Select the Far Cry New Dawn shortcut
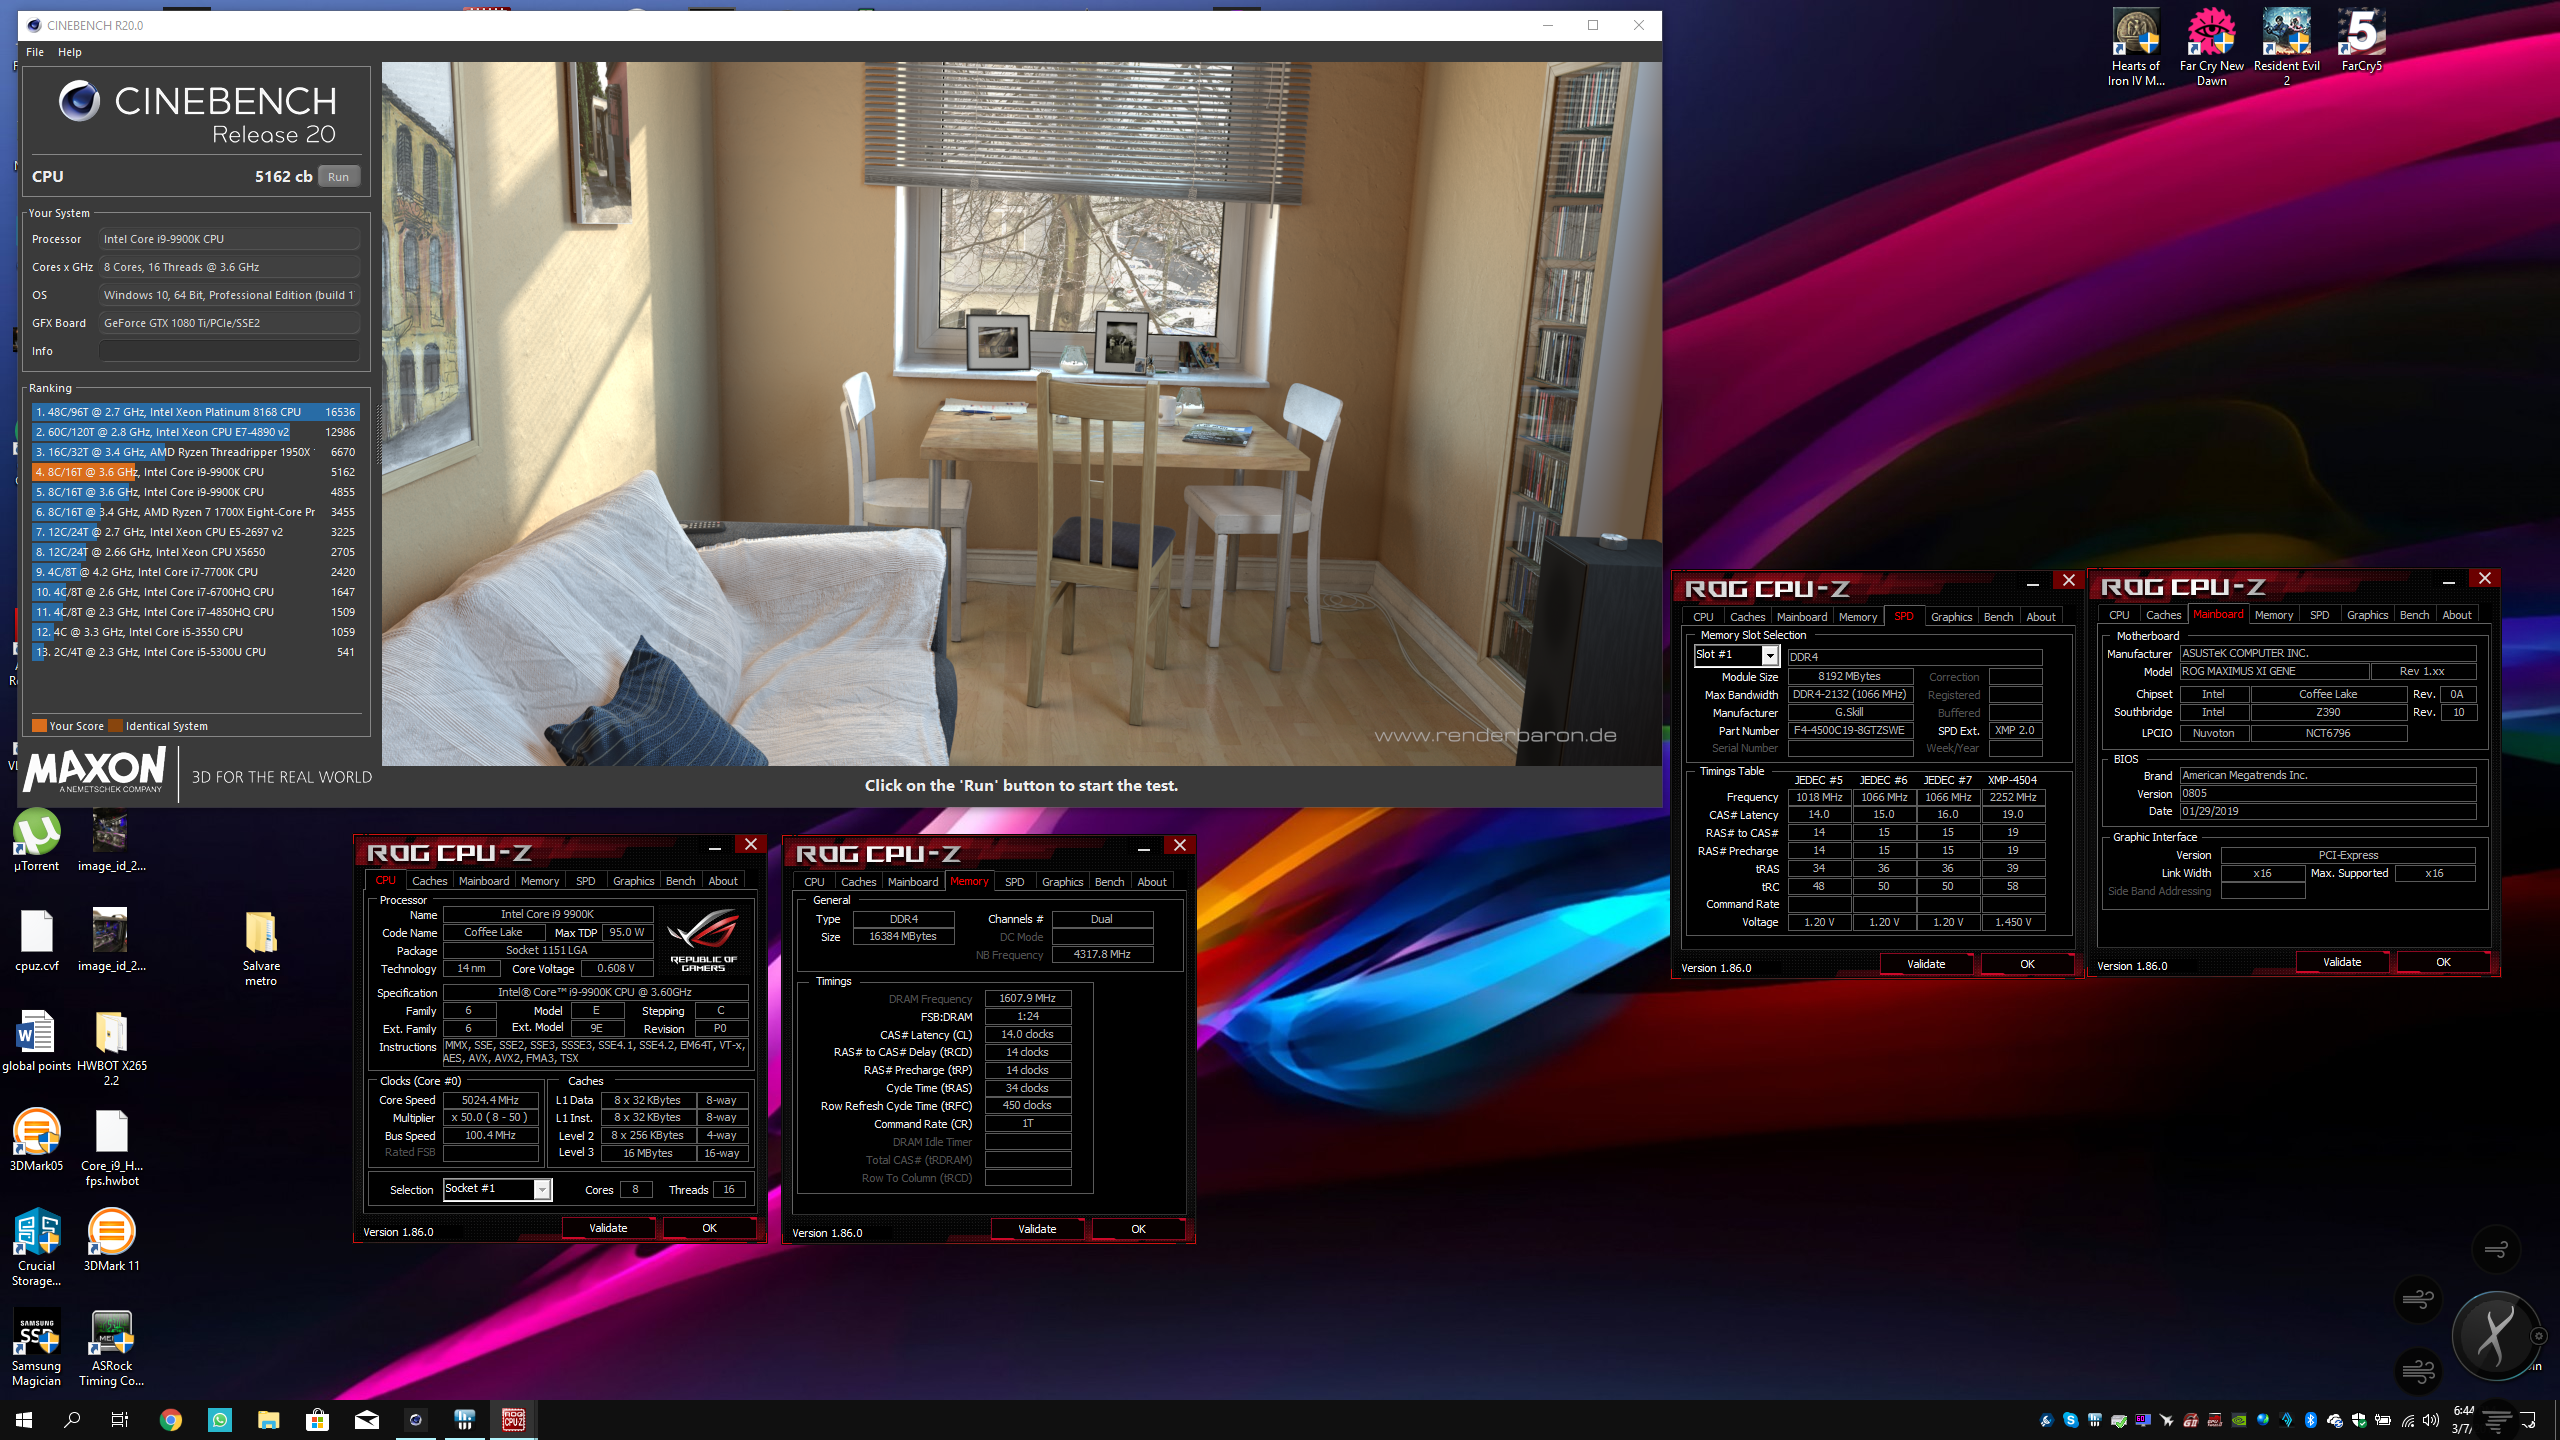 click(x=2211, y=48)
